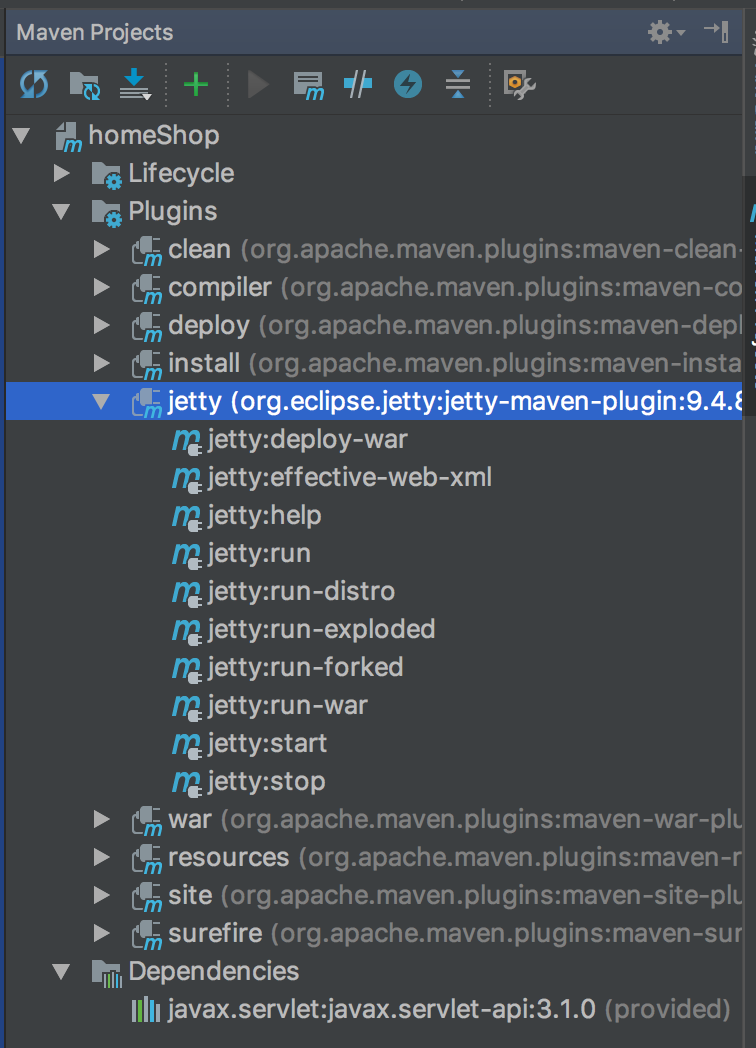
Task: Click the Lifecycle folder icon
Action: click(x=106, y=174)
